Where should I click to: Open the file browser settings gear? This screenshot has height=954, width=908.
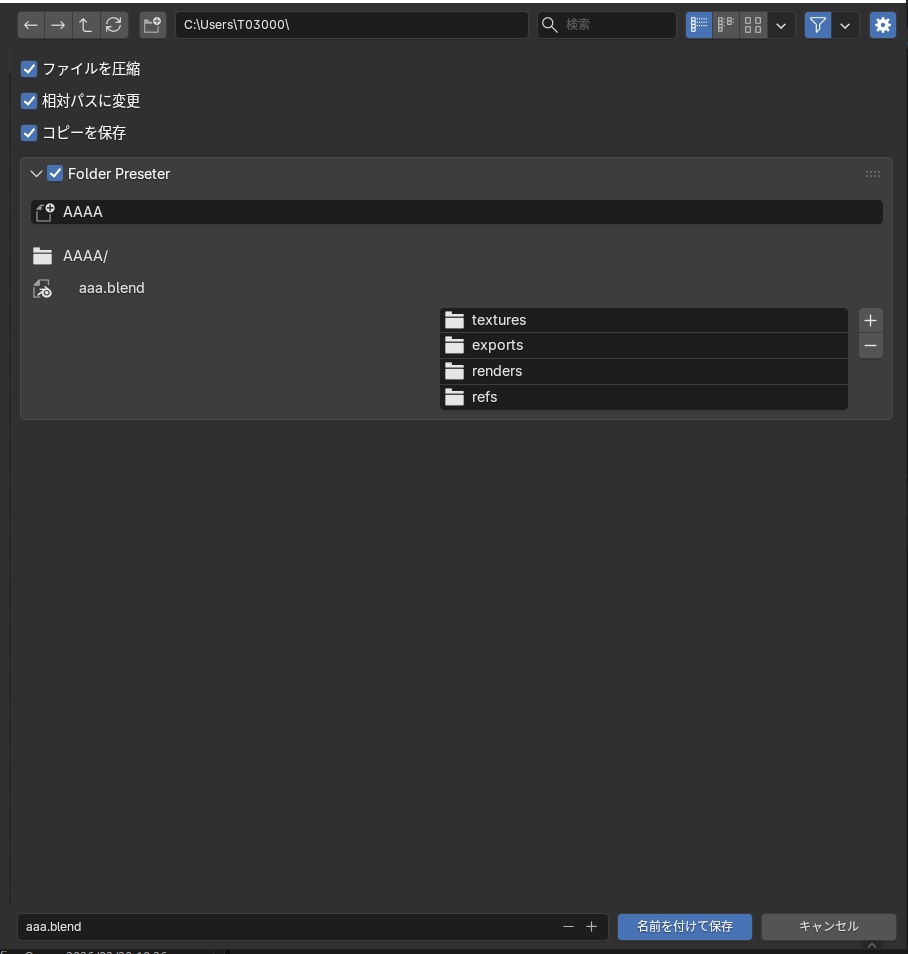(x=882, y=25)
